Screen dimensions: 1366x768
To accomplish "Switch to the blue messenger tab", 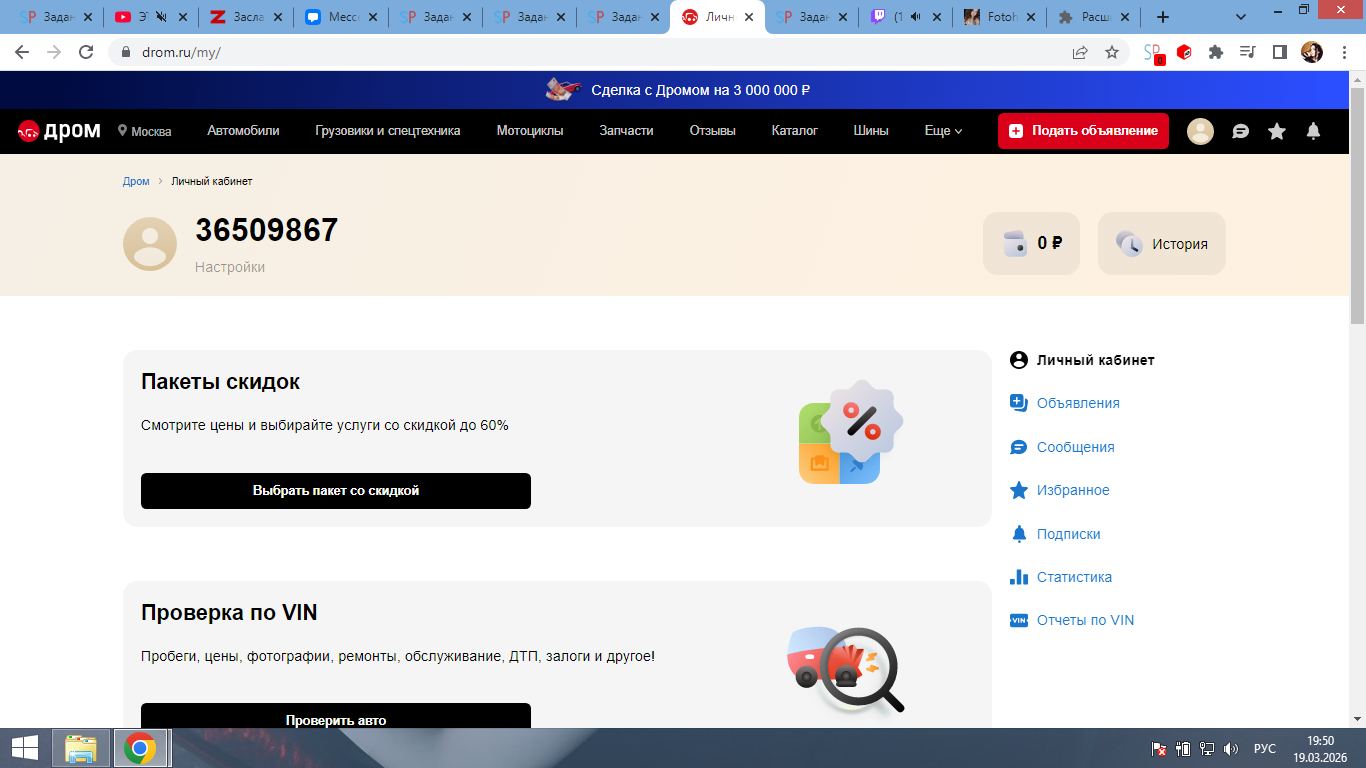I will 339,17.
